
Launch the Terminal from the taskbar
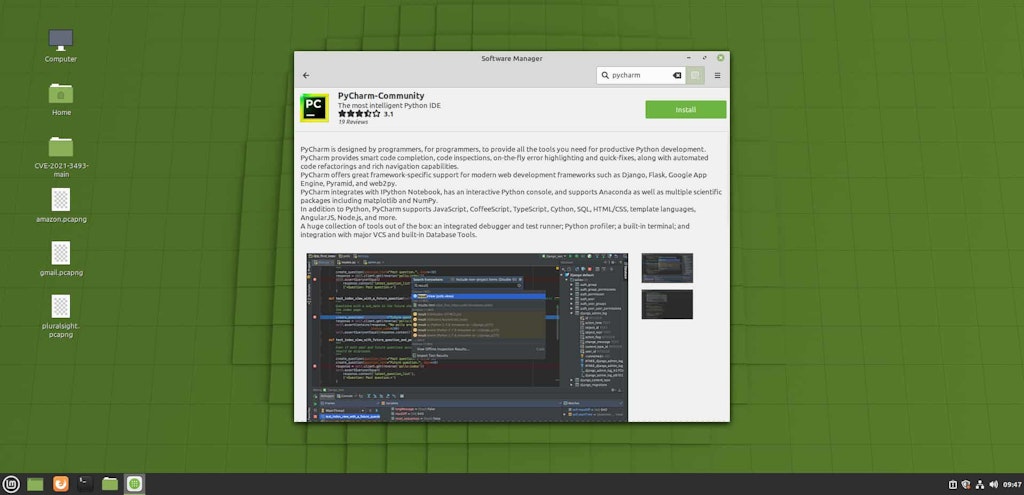click(85, 484)
